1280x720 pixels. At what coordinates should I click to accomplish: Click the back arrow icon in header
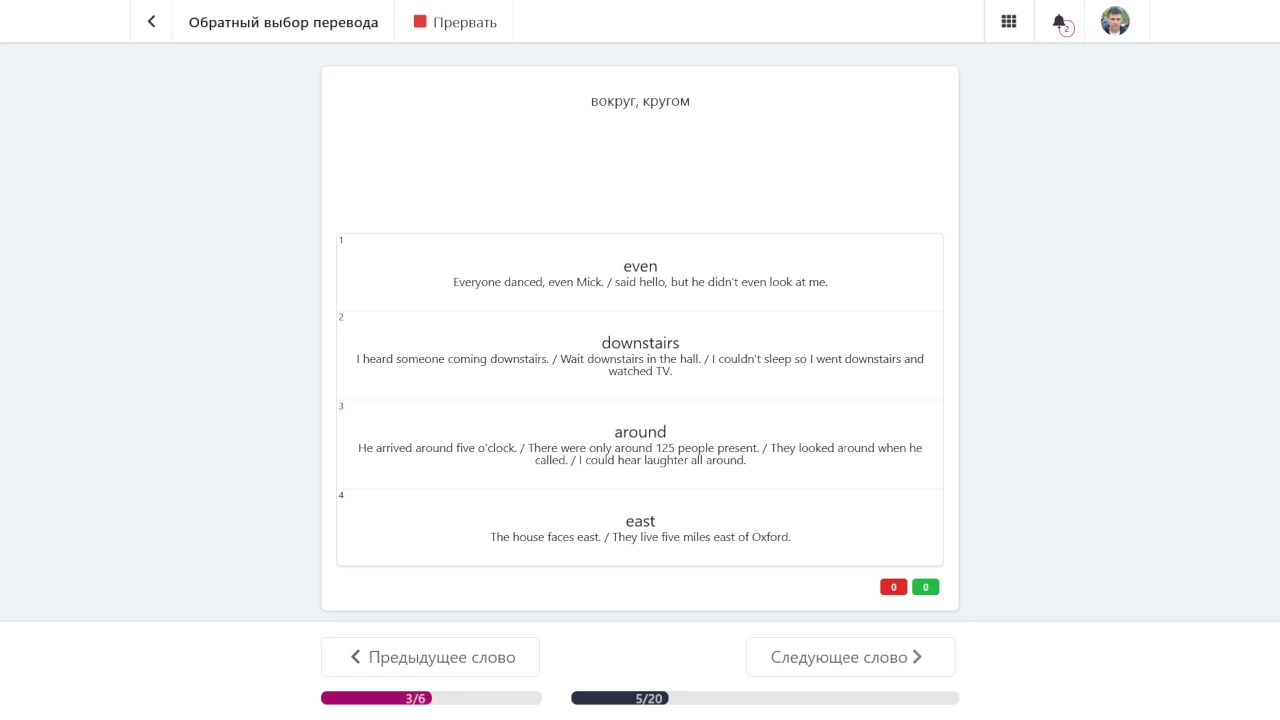coord(151,21)
